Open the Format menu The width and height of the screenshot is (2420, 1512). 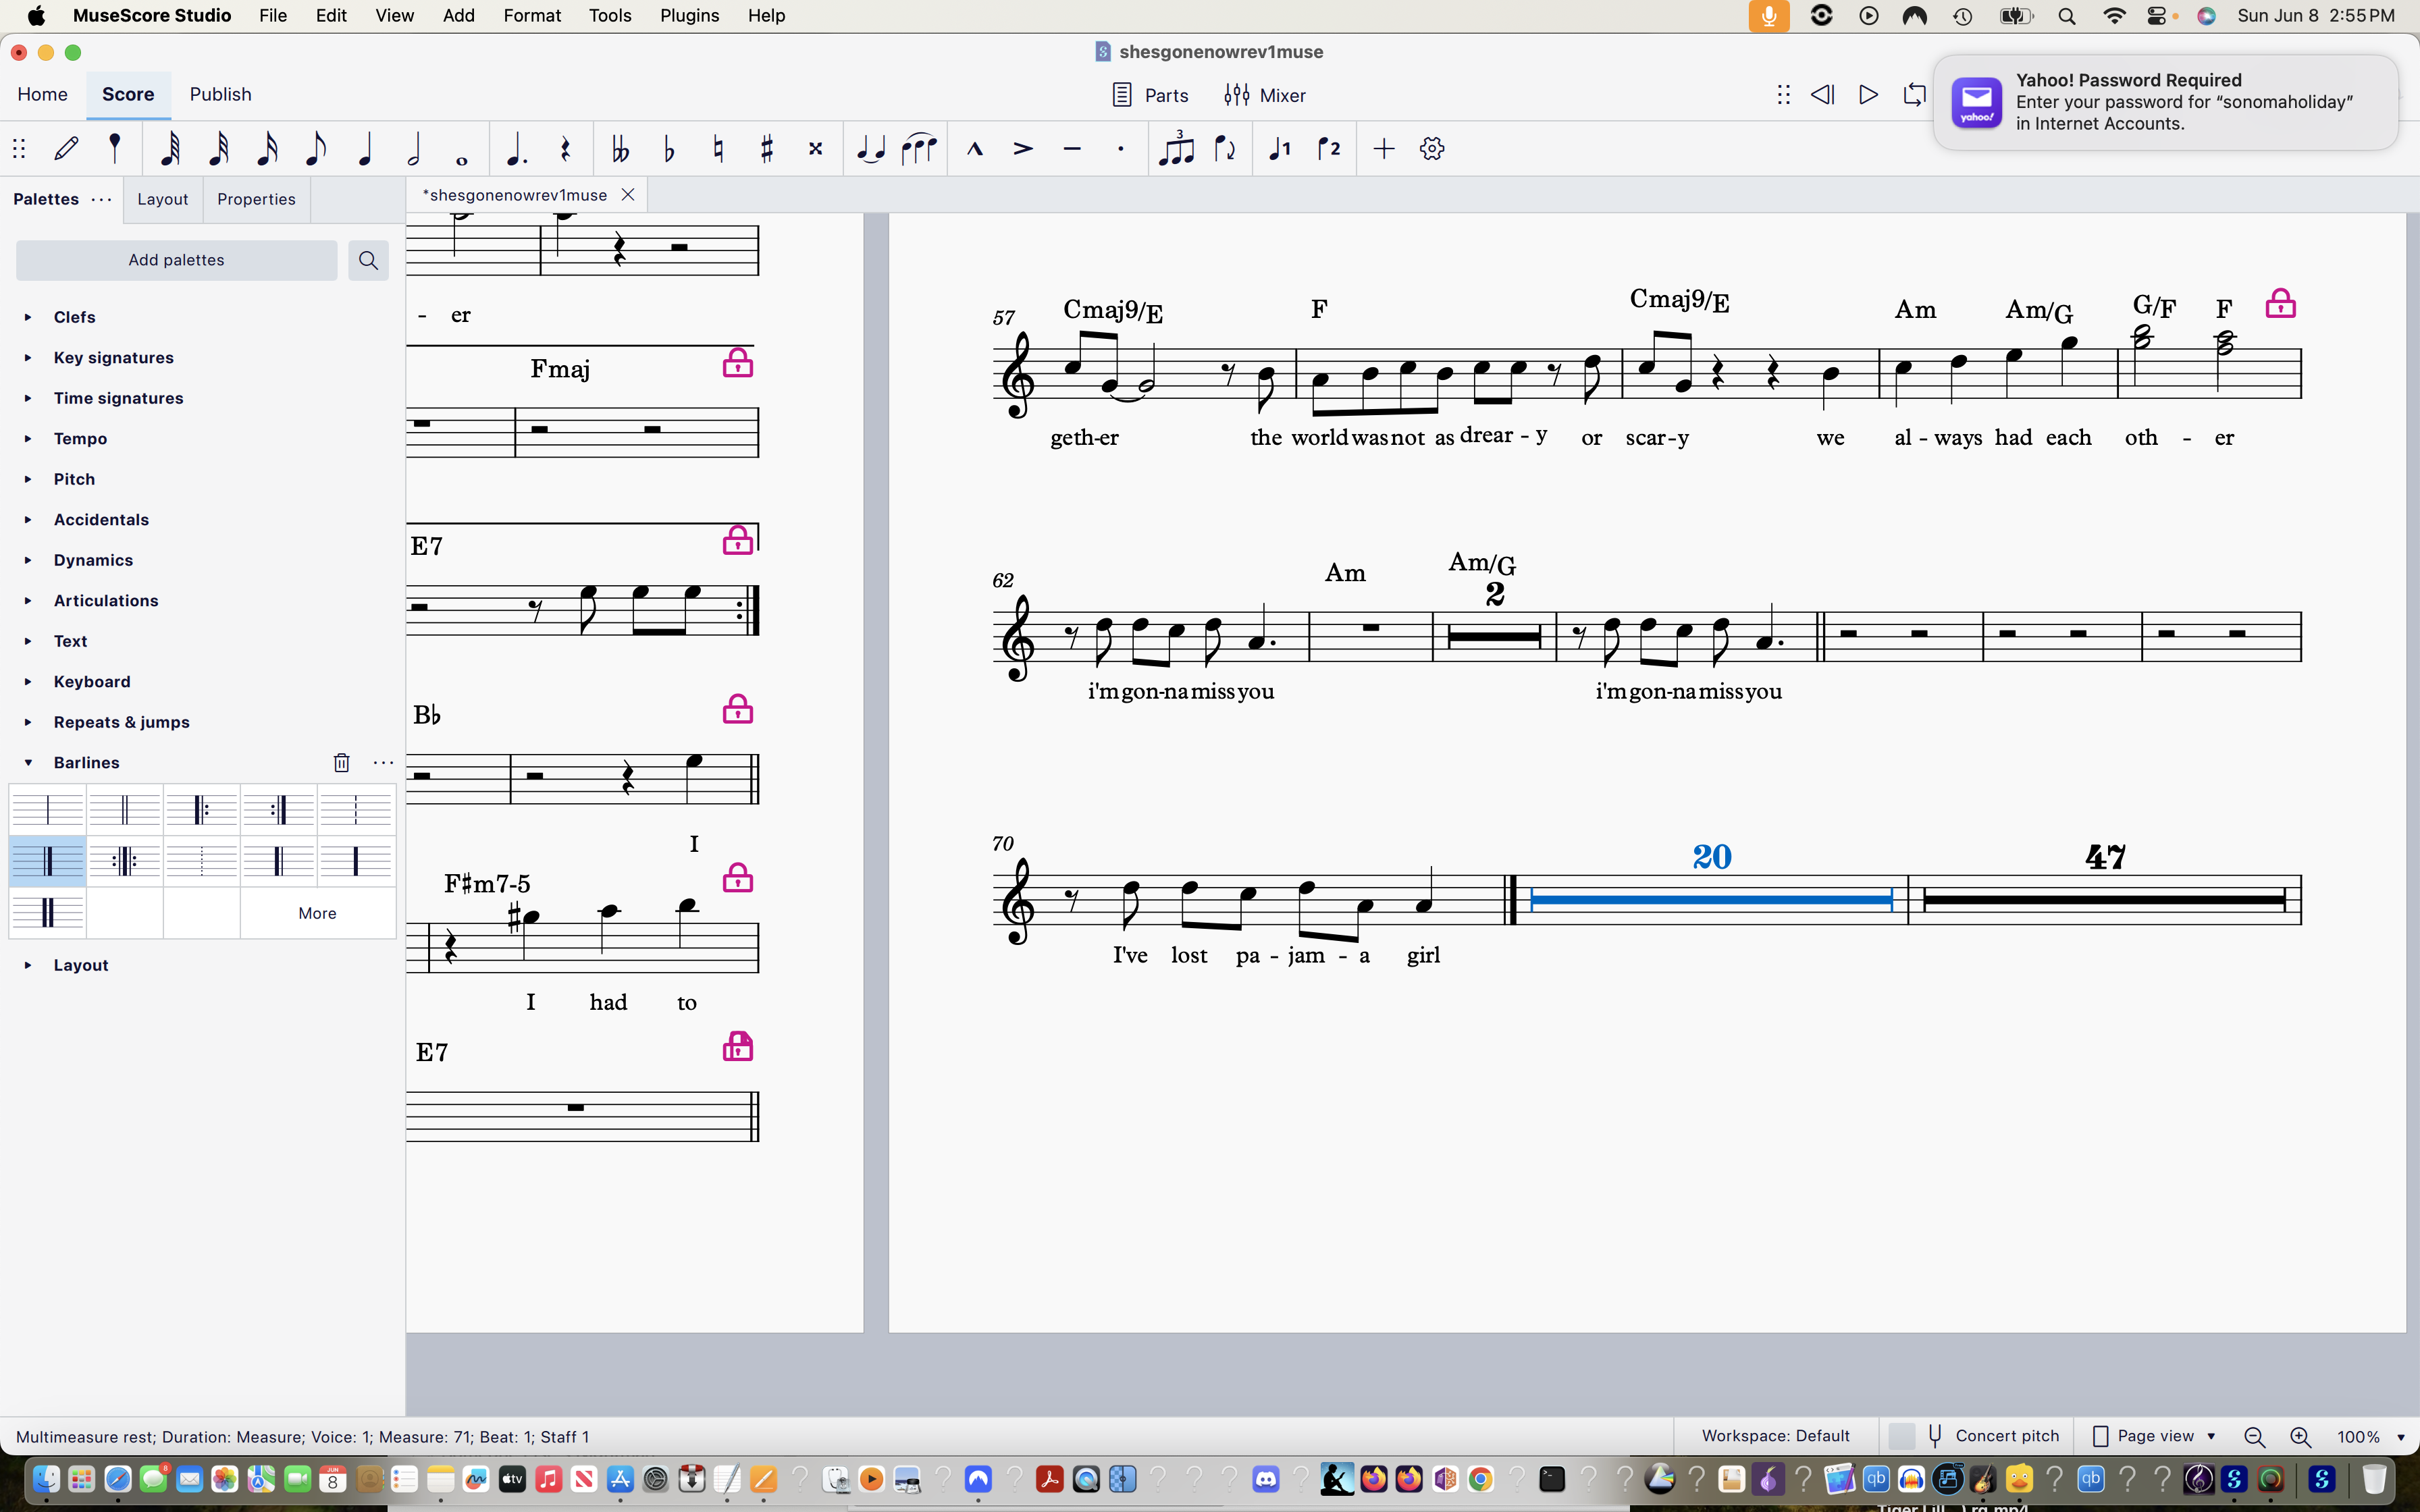pos(532,16)
